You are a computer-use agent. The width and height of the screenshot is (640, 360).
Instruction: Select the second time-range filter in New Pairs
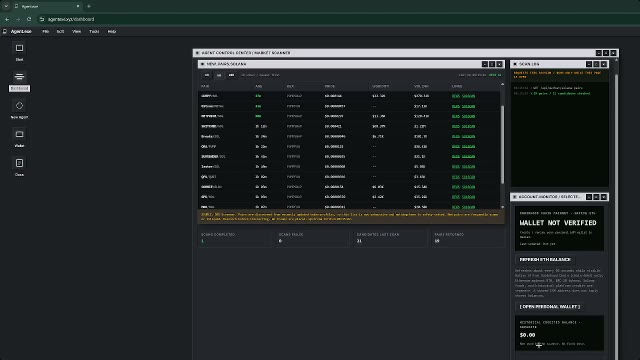(219, 75)
